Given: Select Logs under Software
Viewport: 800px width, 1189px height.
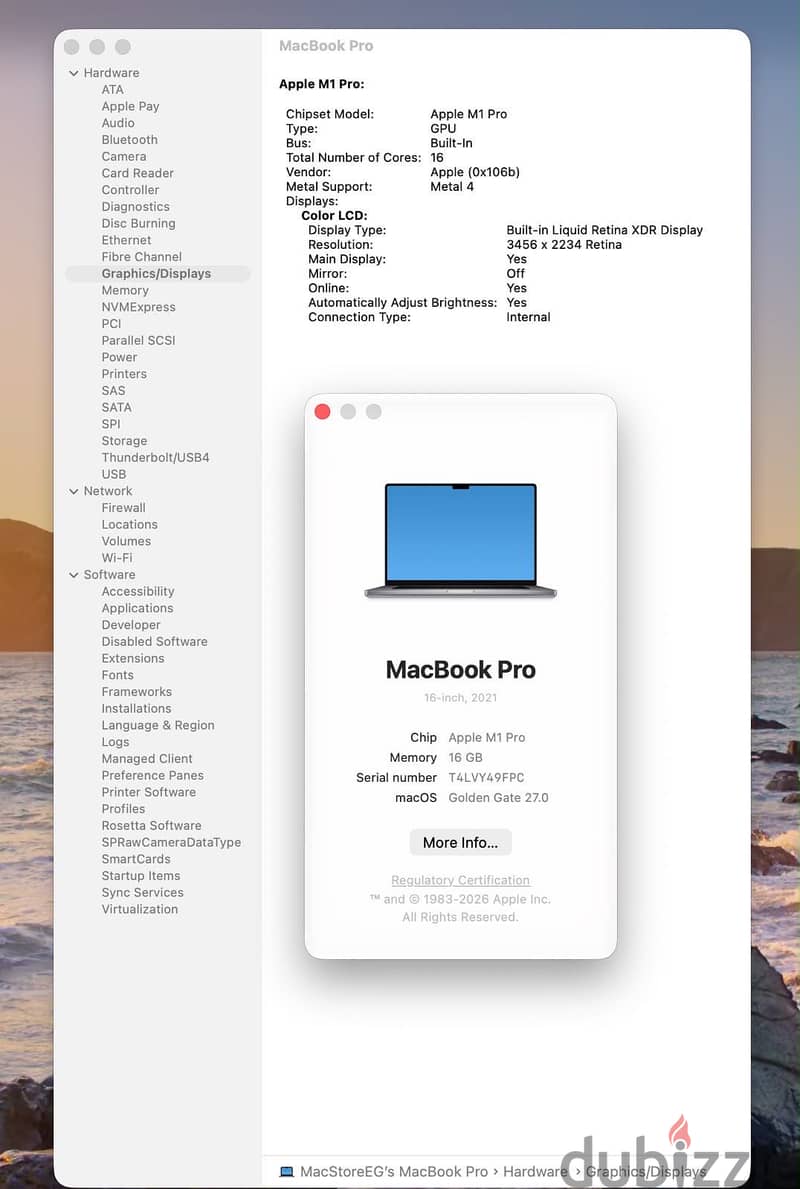Looking at the screenshot, I should click(x=115, y=742).
